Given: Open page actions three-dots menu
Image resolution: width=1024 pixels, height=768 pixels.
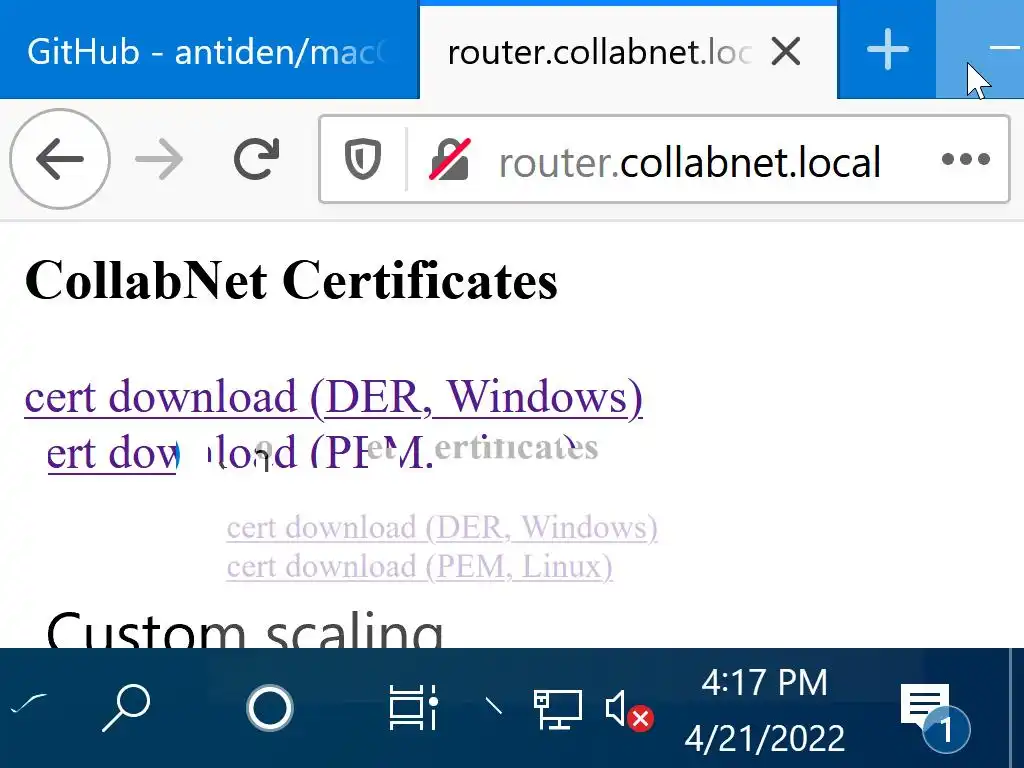Looking at the screenshot, I should 966,159.
